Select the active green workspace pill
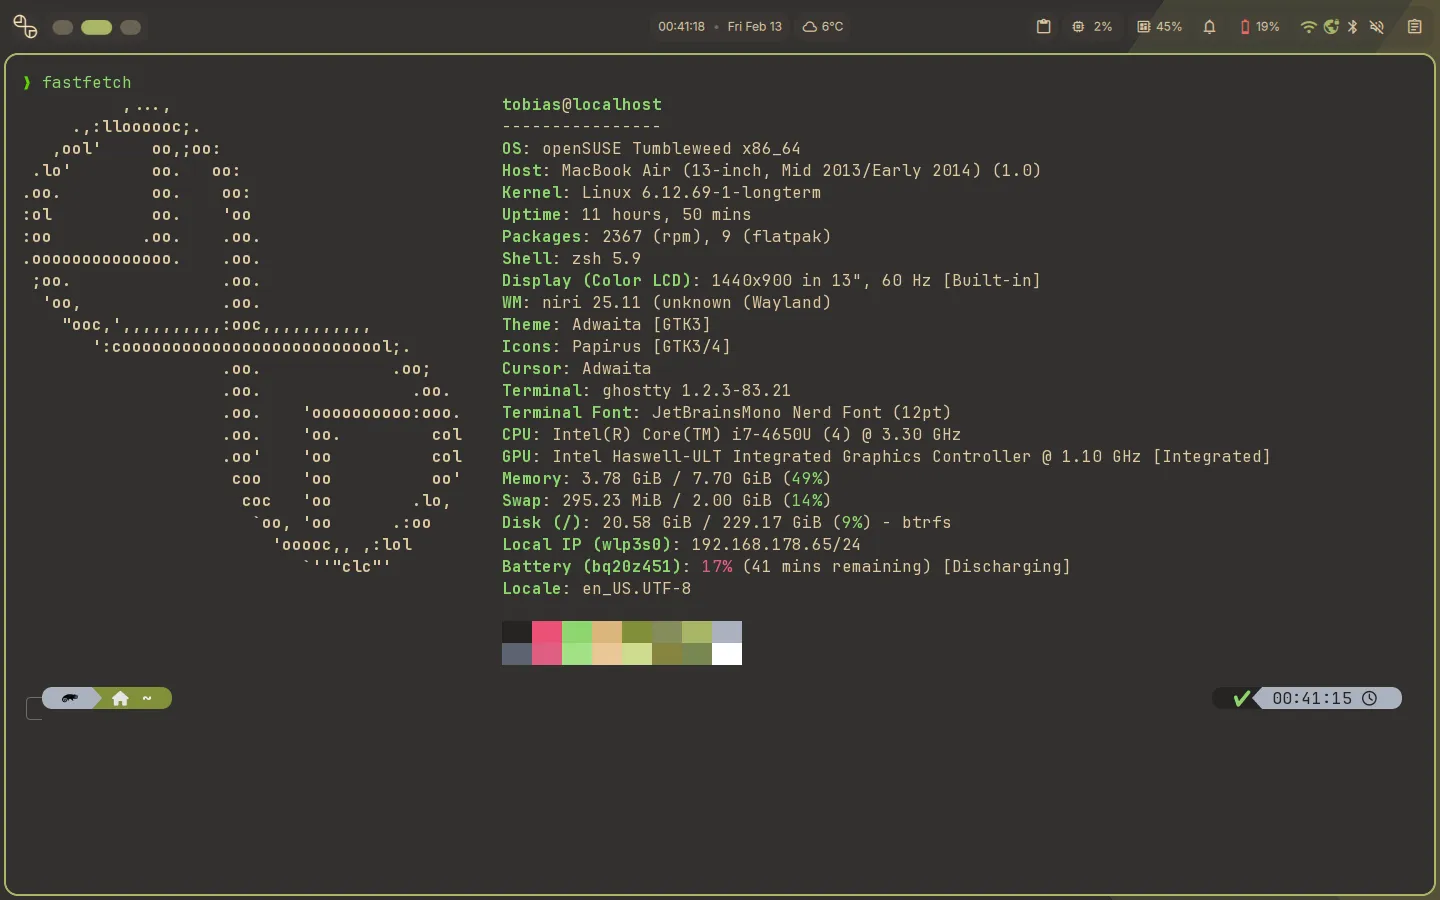The image size is (1440, 900). pos(96,27)
